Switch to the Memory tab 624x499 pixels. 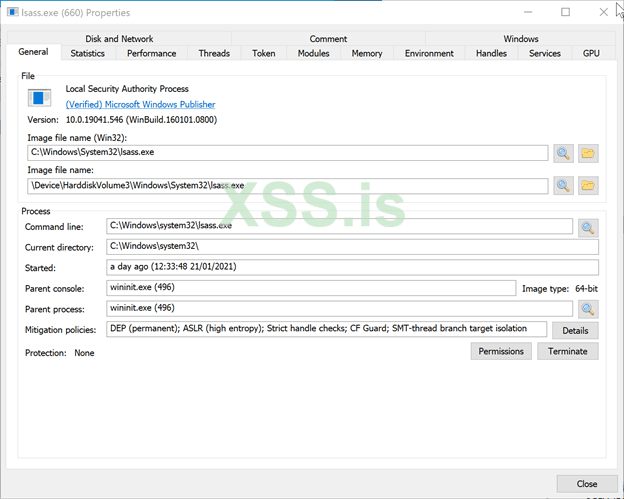point(367,53)
